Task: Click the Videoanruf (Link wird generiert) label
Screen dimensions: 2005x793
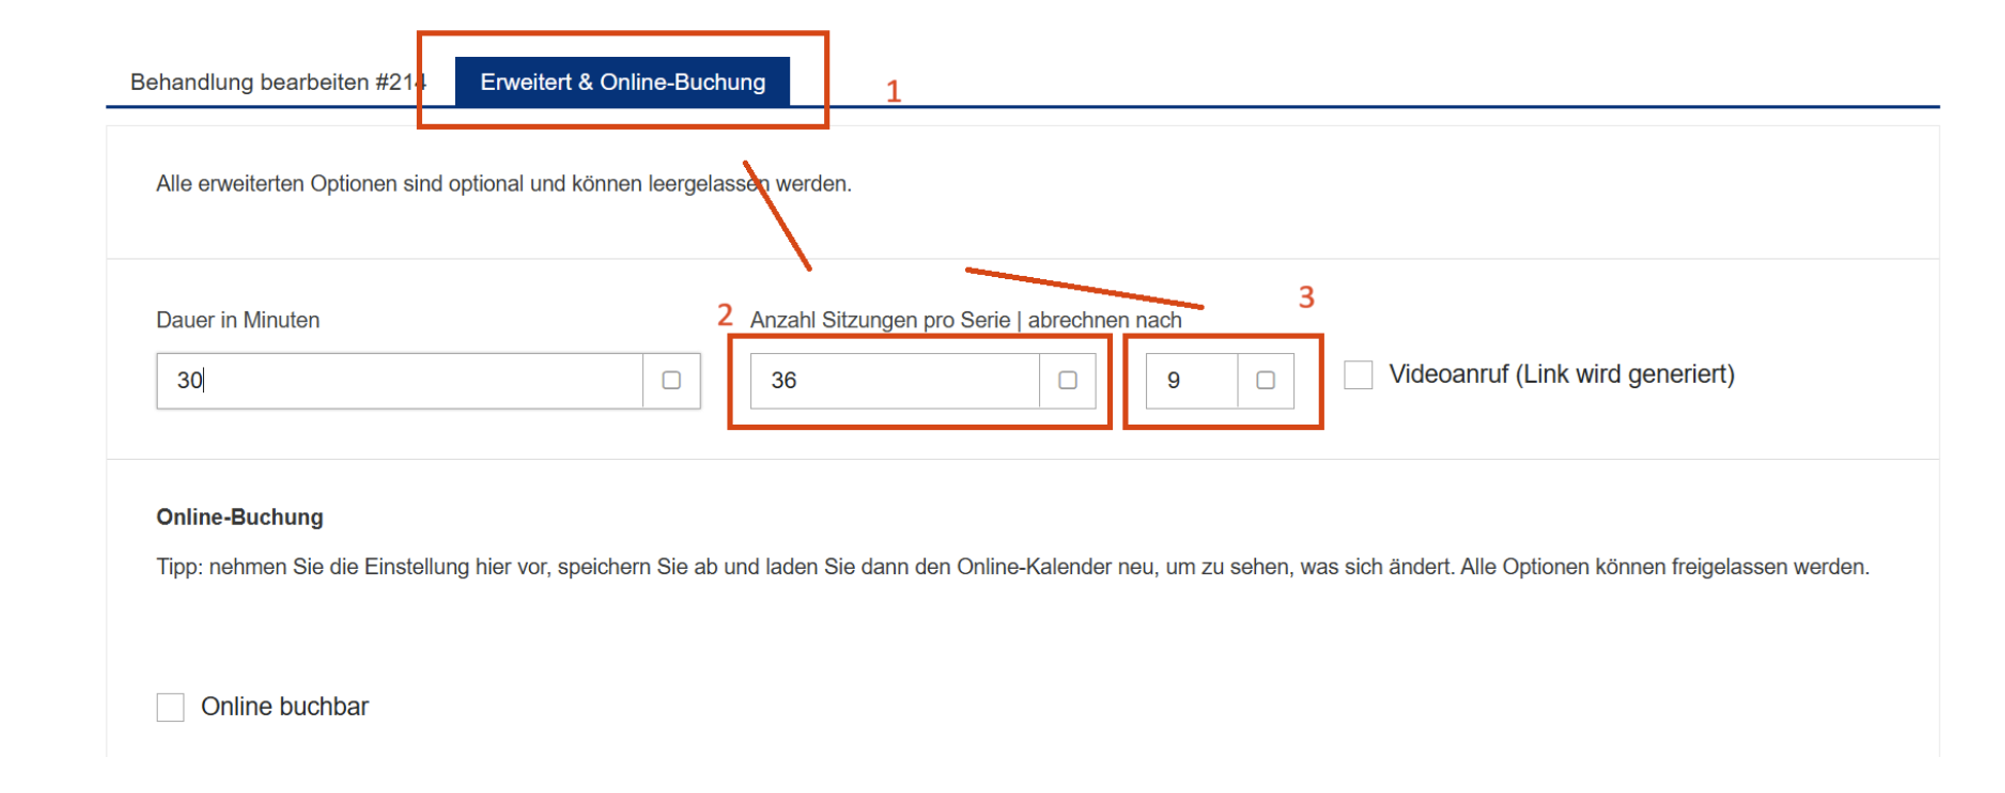Action: (1561, 374)
